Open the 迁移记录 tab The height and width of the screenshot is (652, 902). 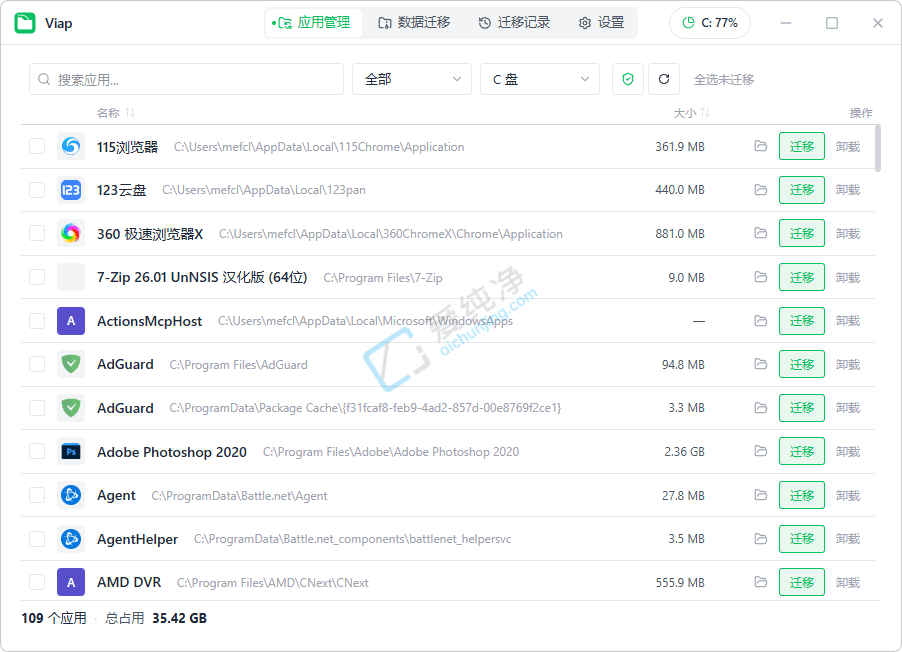coord(514,23)
